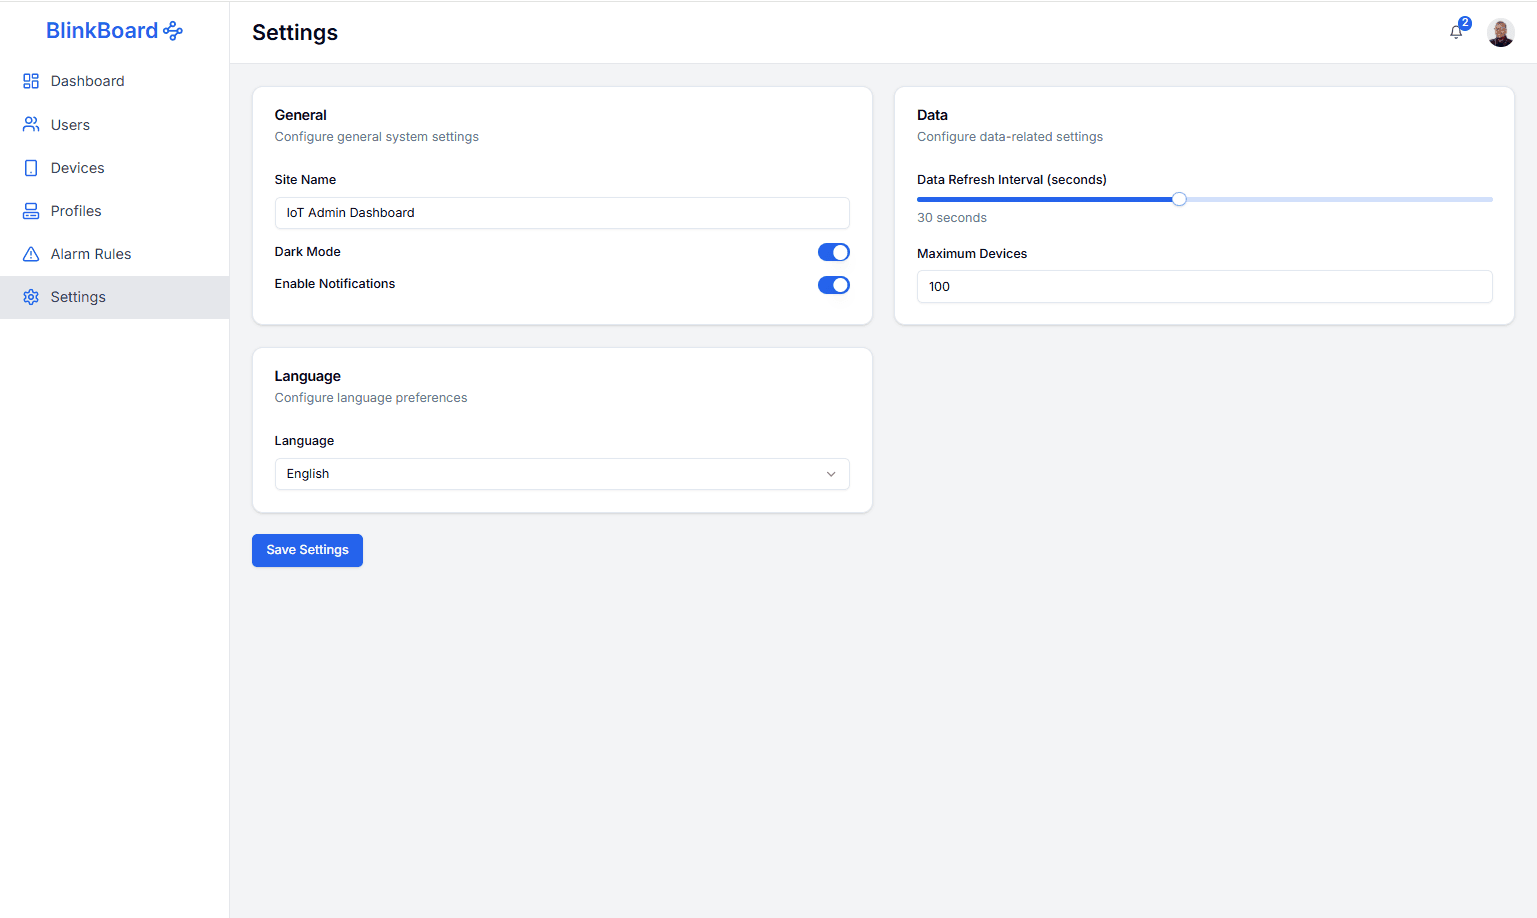Focus the Site Name input field
The width and height of the screenshot is (1537, 918).
pos(562,213)
